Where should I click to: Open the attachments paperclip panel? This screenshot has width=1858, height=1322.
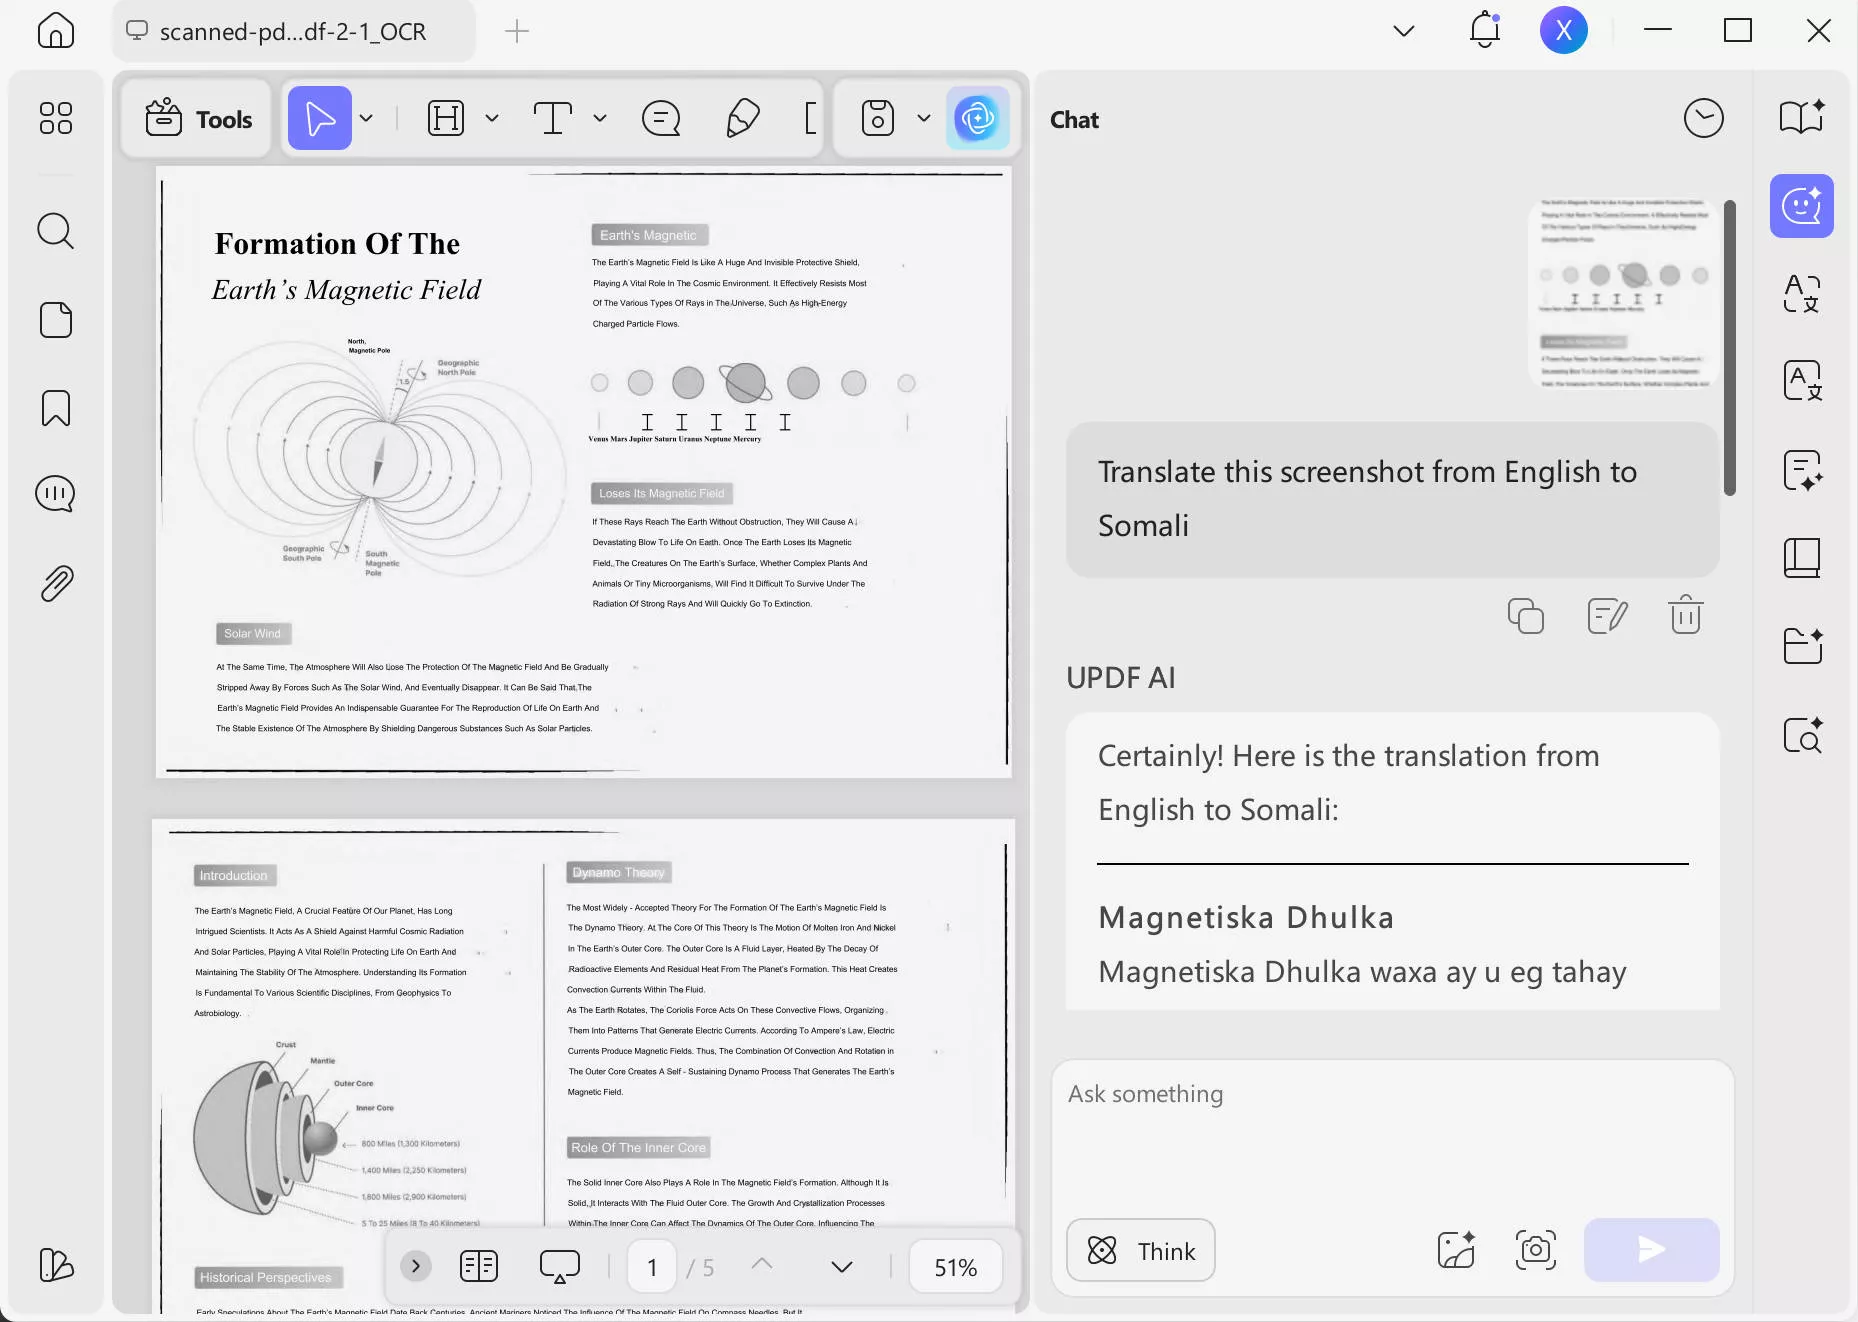56,583
